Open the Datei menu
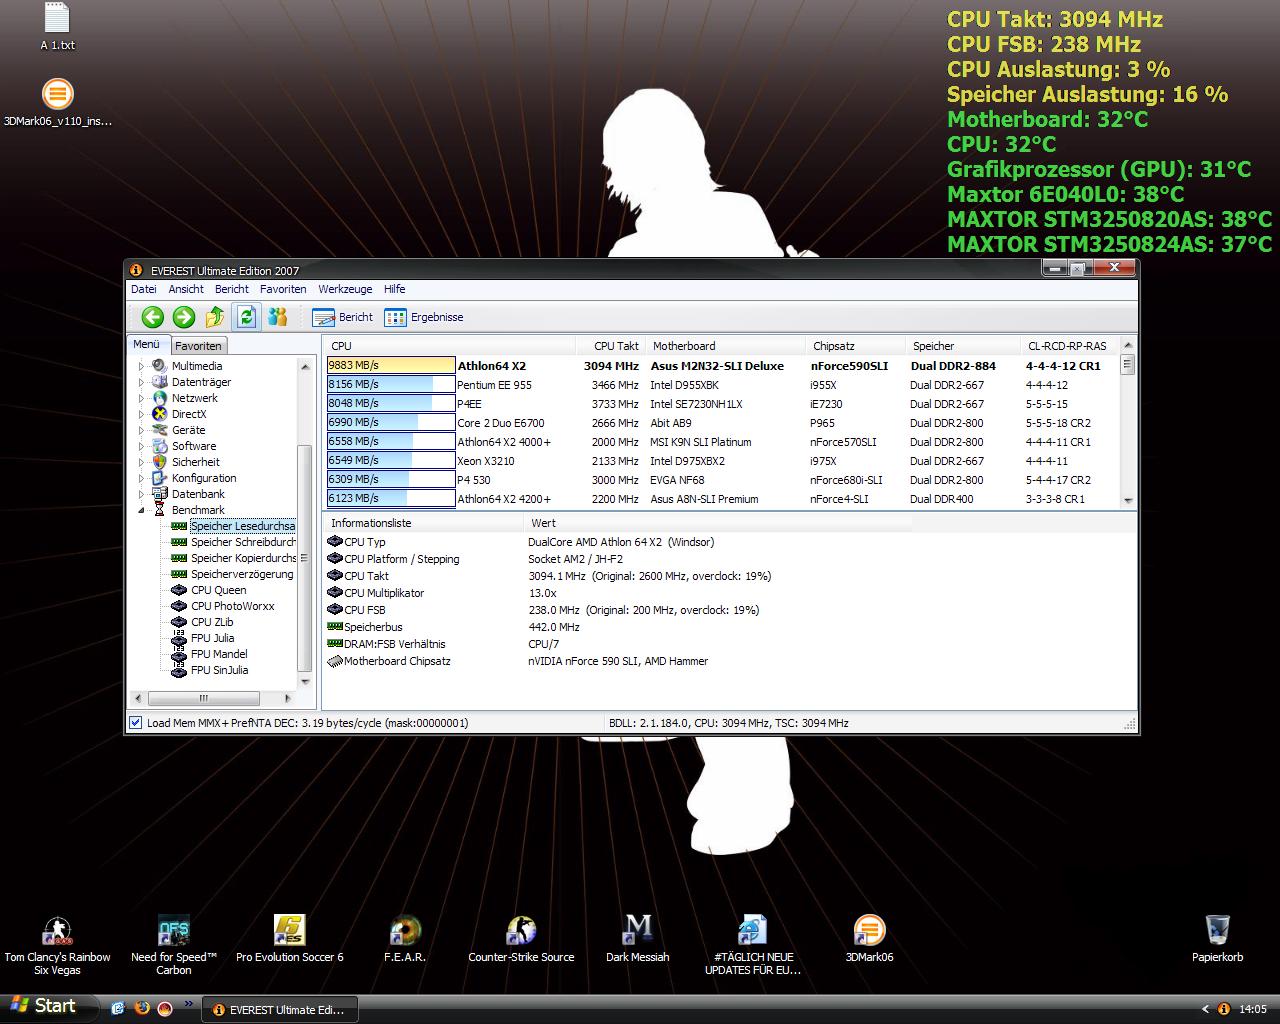Viewport: 1280px width, 1024px height. [143, 289]
